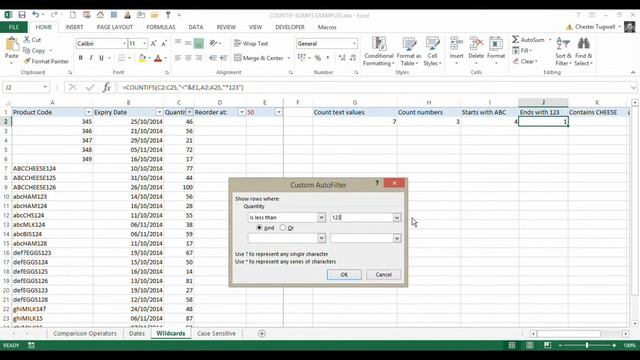Viewport: 640px width, 360px height.
Task: Open the Clear eraser menu
Action: coord(524,61)
